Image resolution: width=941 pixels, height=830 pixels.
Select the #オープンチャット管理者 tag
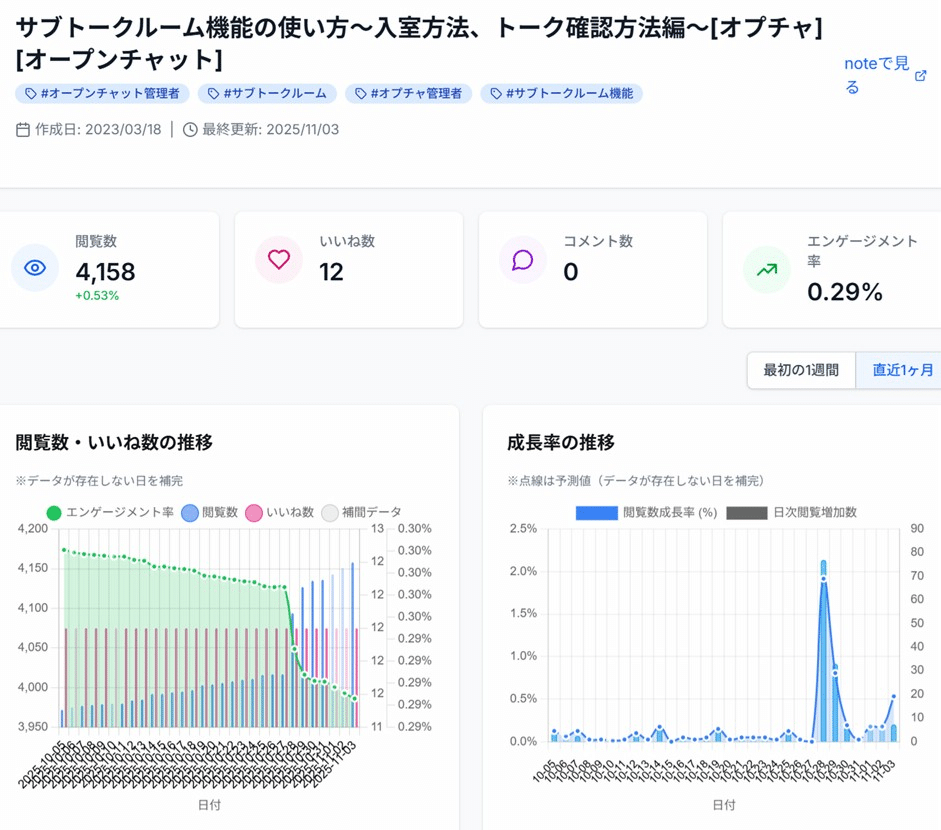tap(102, 94)
